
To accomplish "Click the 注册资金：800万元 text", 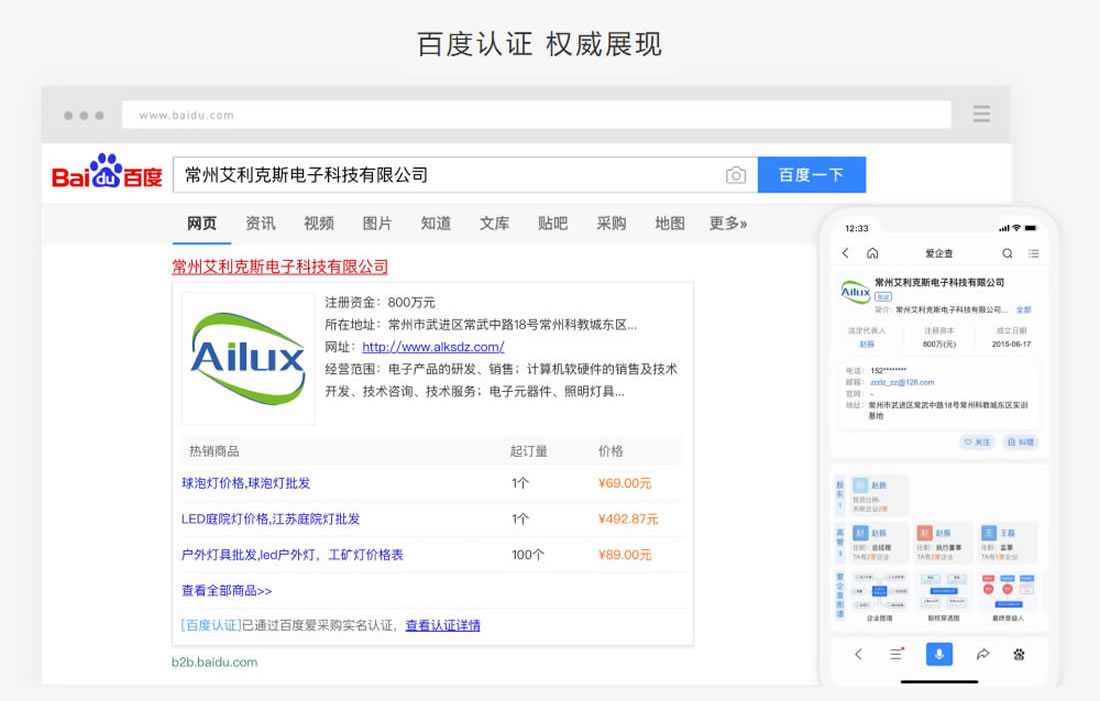I will tap(380, 302).
